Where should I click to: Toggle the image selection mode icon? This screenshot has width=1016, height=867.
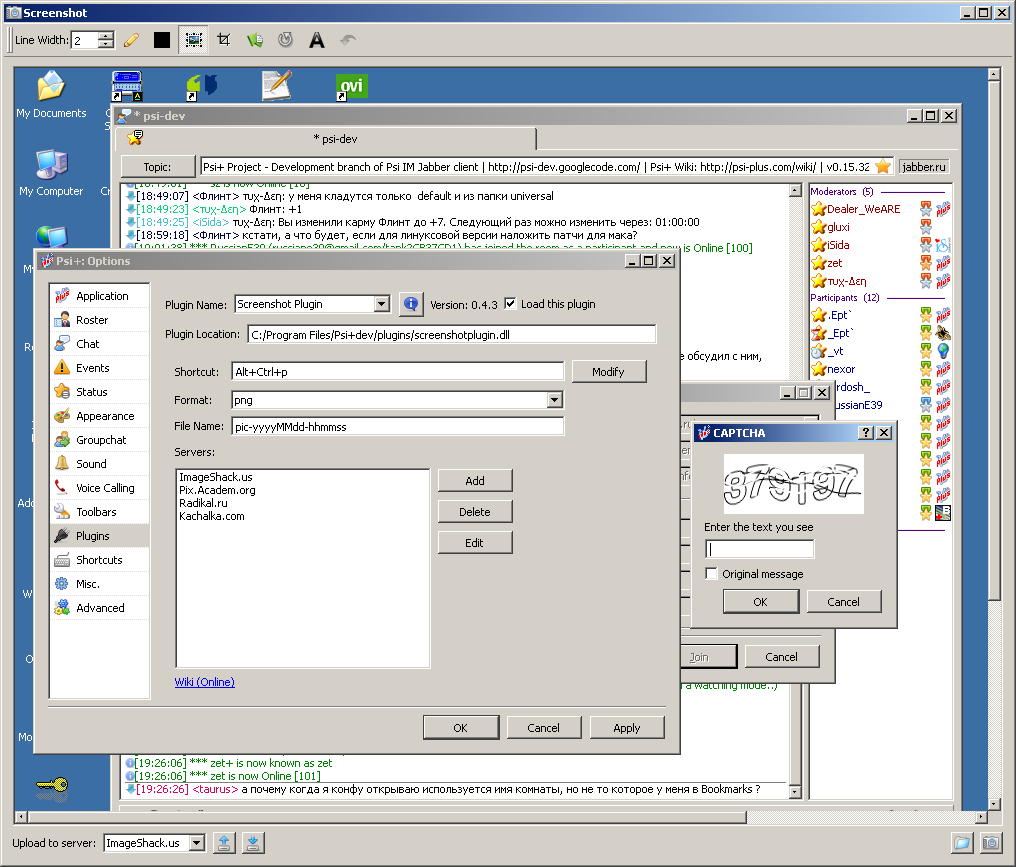point(194,39)
